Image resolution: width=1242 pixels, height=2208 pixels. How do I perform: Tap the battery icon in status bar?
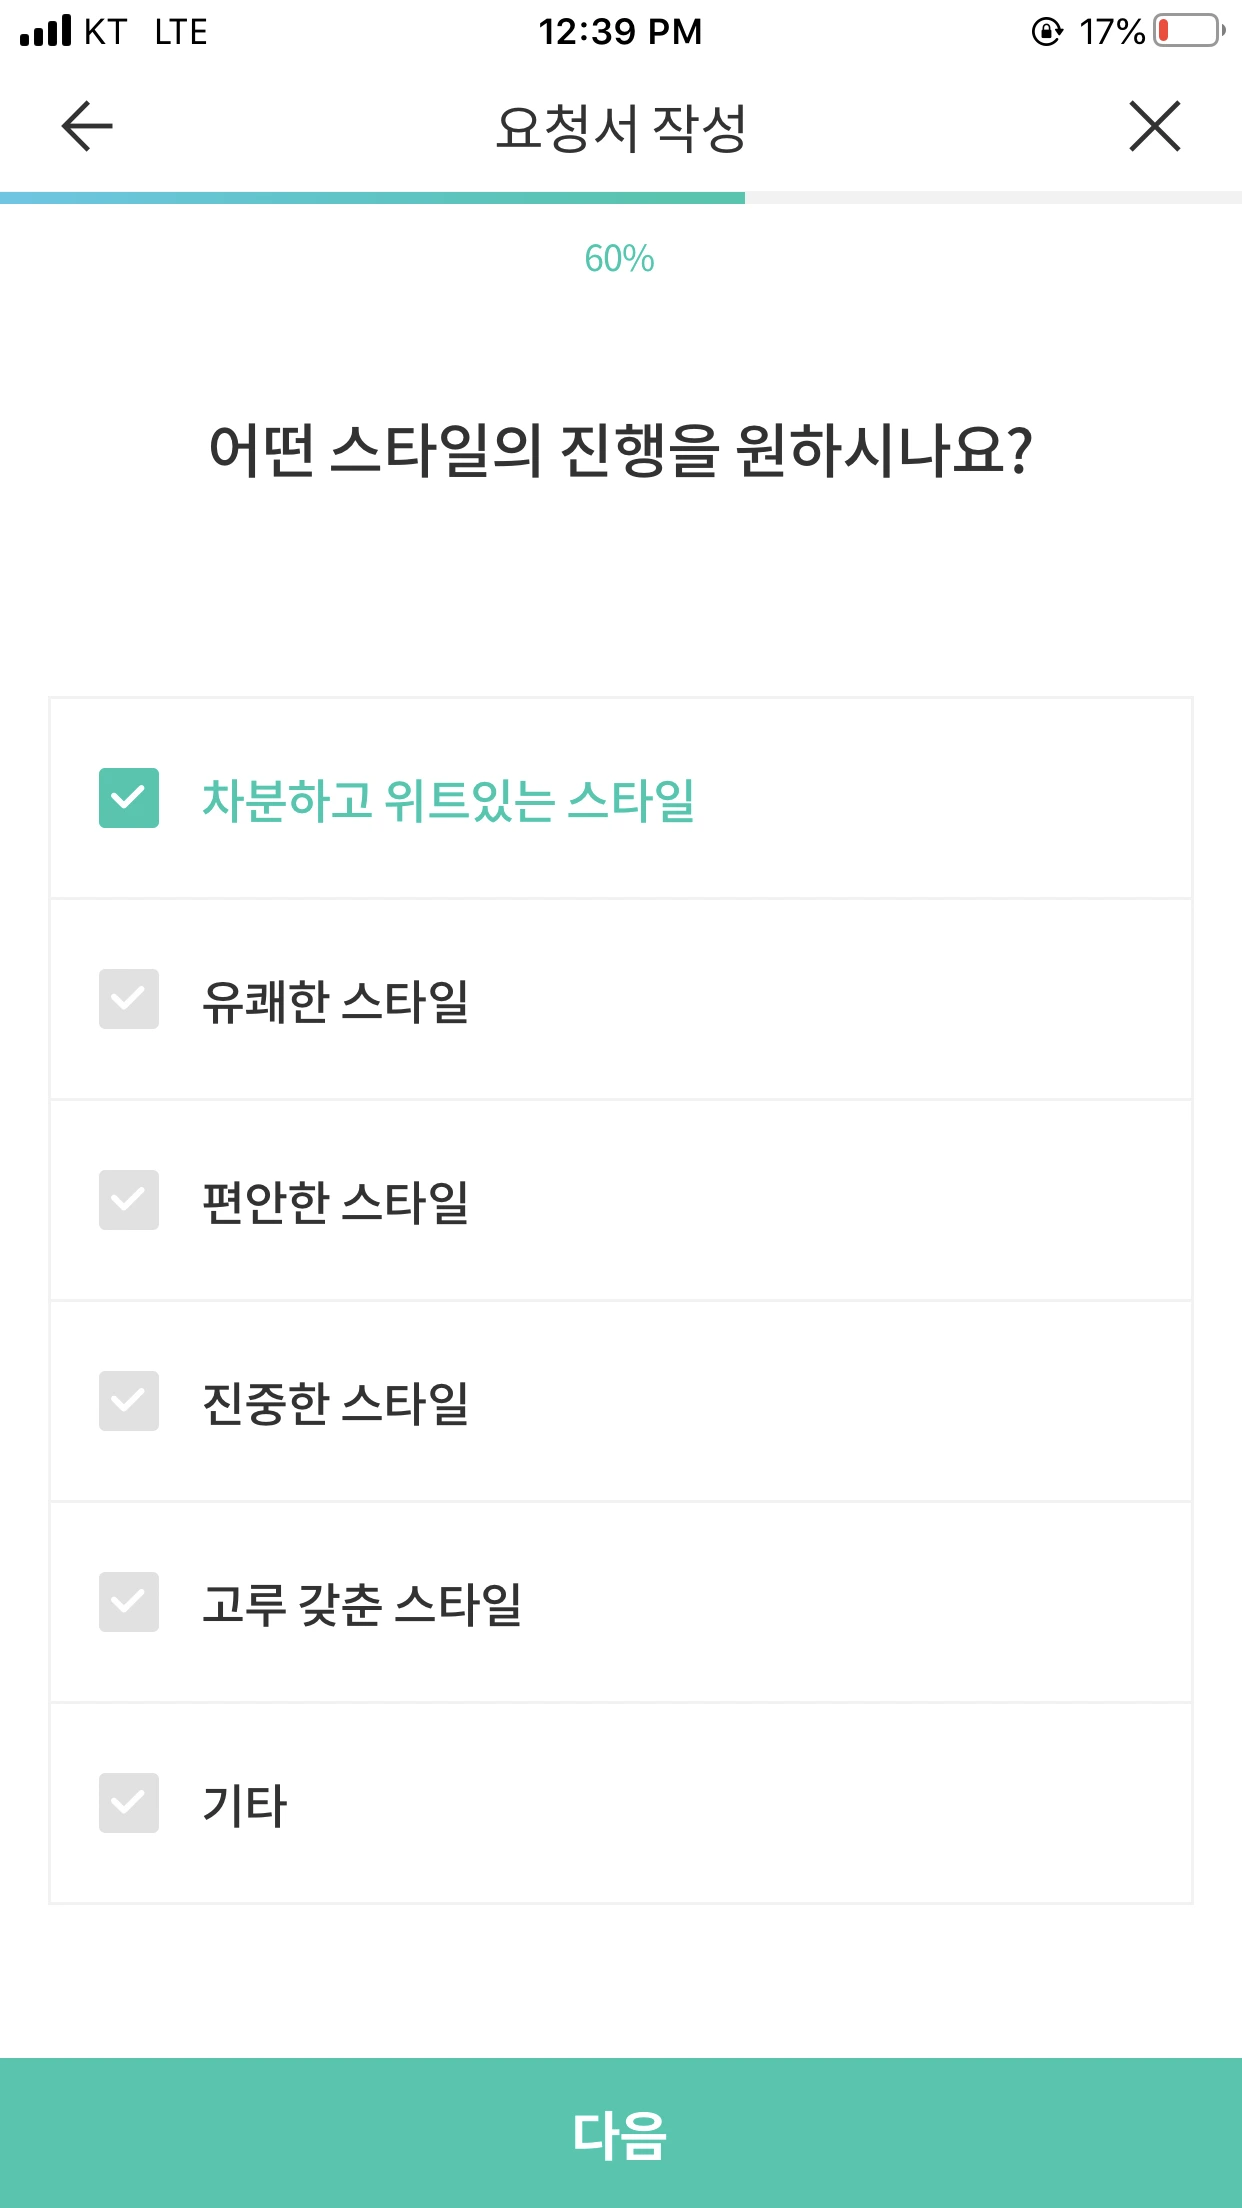pyautogui.click(x=1189, y=31)
